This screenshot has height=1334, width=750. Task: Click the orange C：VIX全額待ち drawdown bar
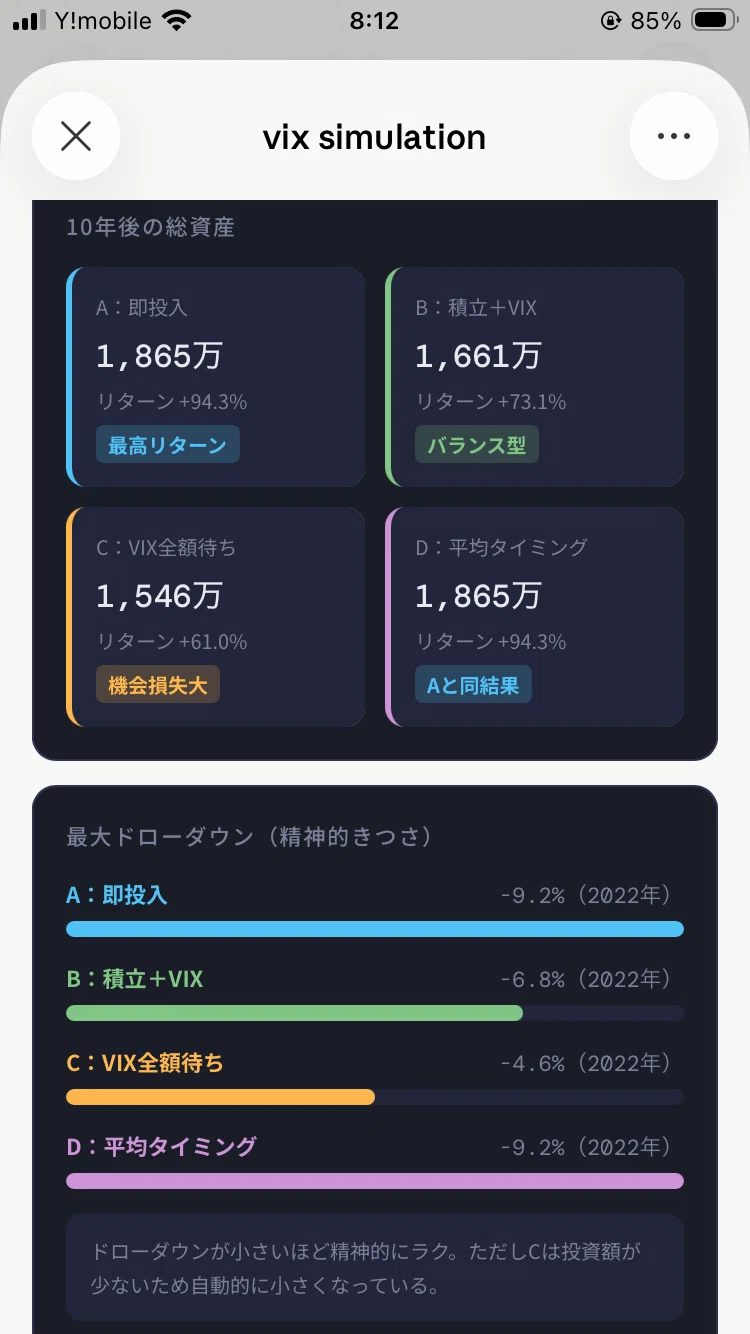tap(220, 1097)
